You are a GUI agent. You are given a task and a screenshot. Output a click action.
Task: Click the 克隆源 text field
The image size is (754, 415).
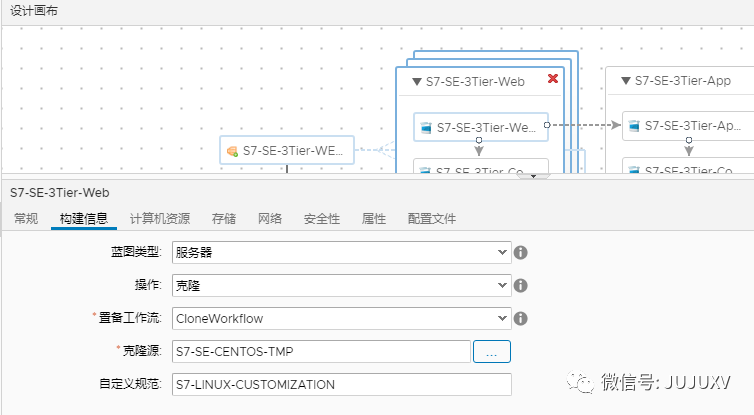pyautogui.click(x=320, y=352)
